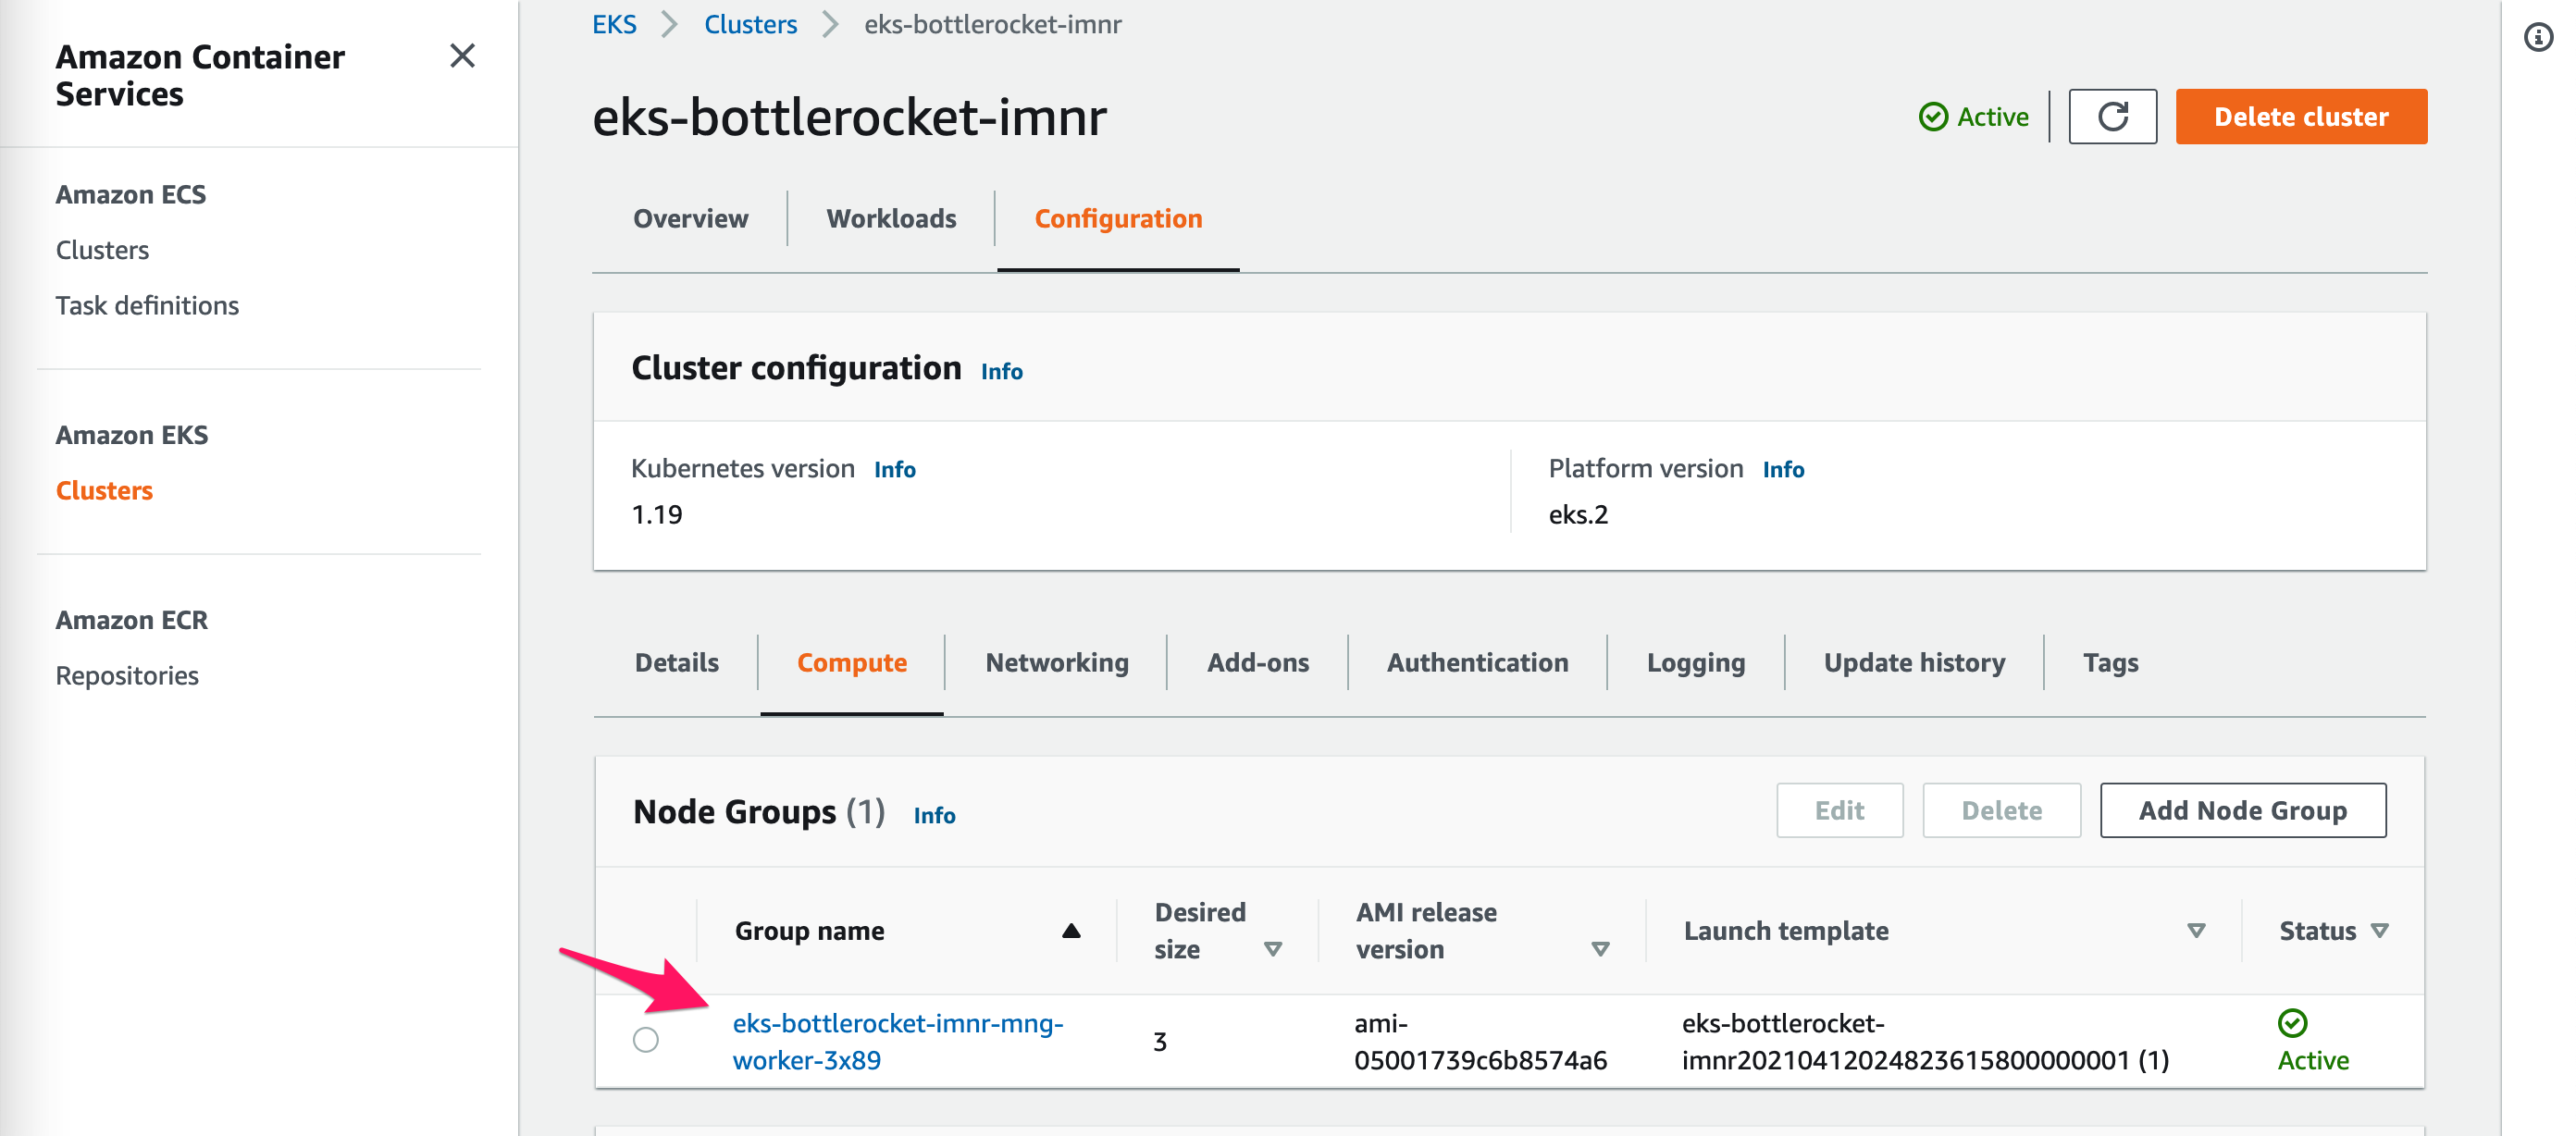Switch to the Workloads tab
Viewport: 2576px width, 1136px height.
pyautogui.click(x=890, y=218)
